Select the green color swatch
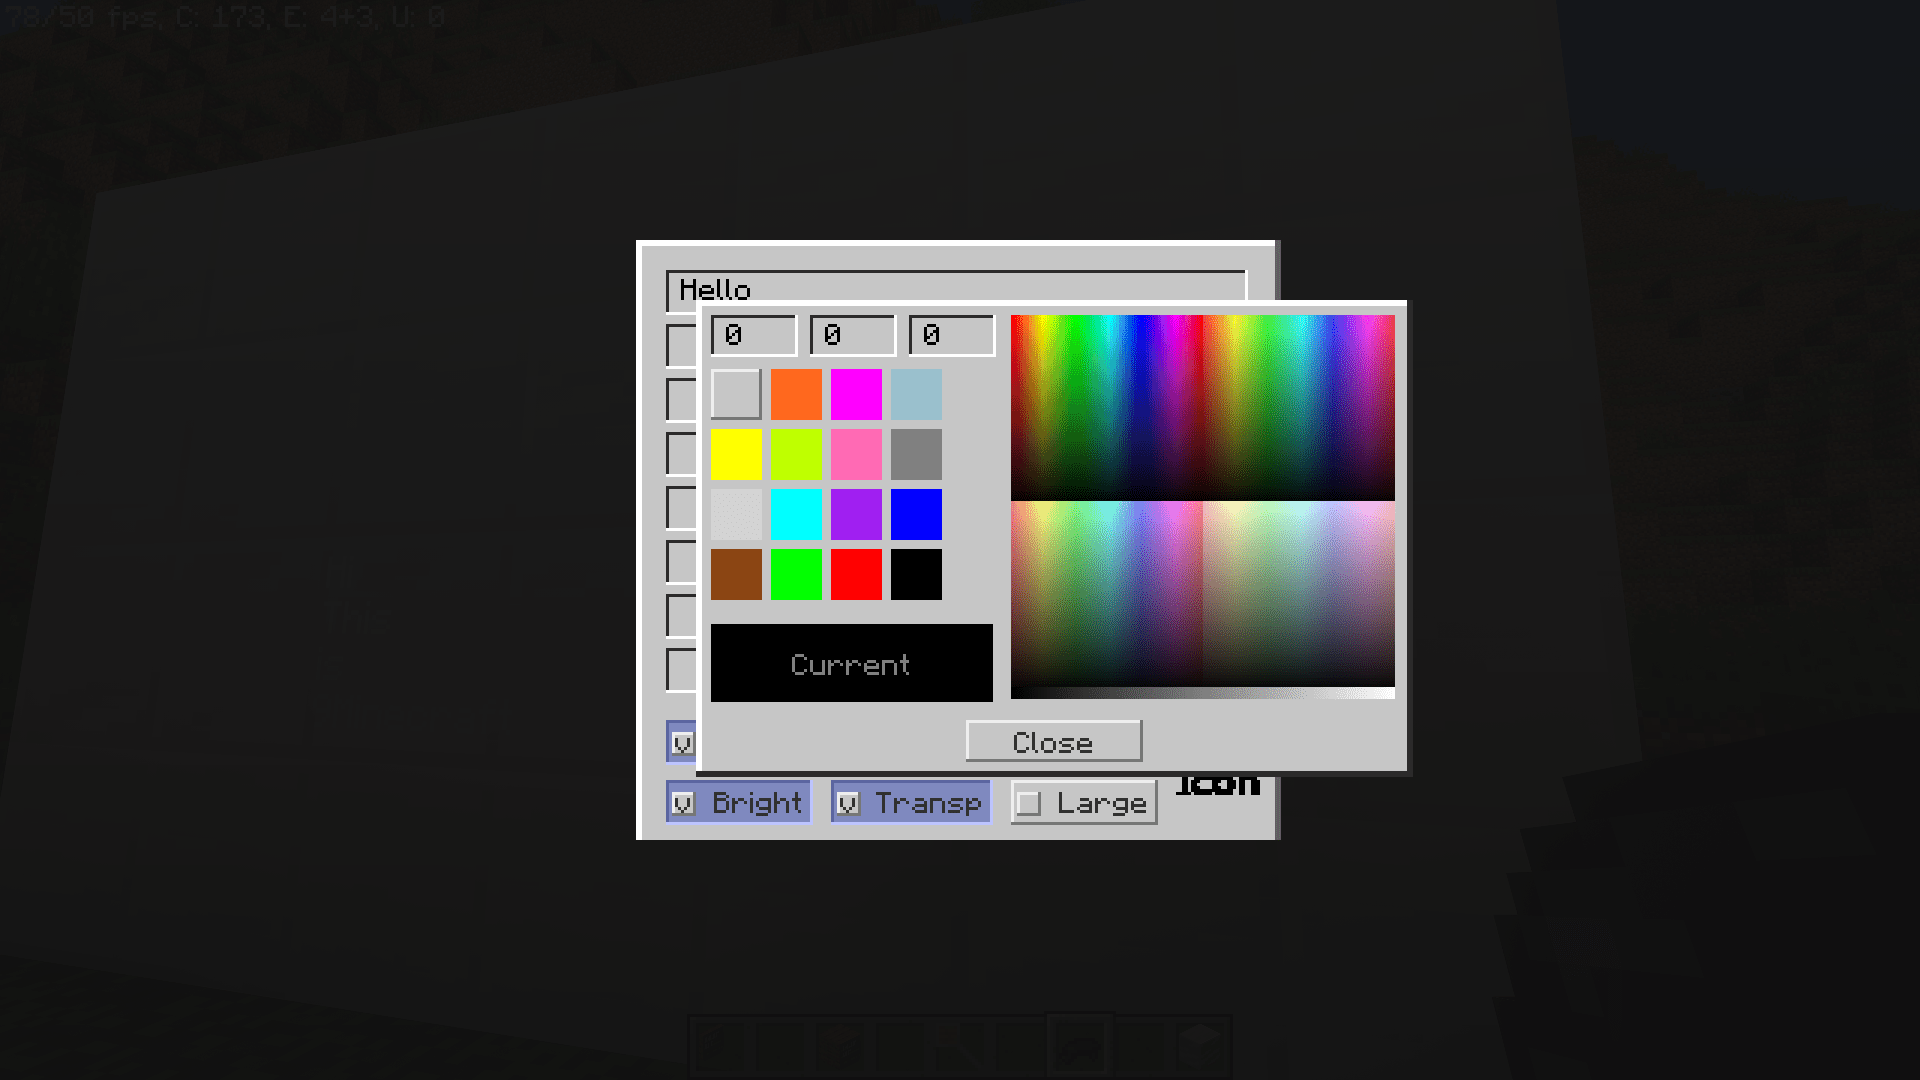The image size is (1920, 1080). [796, 572]
